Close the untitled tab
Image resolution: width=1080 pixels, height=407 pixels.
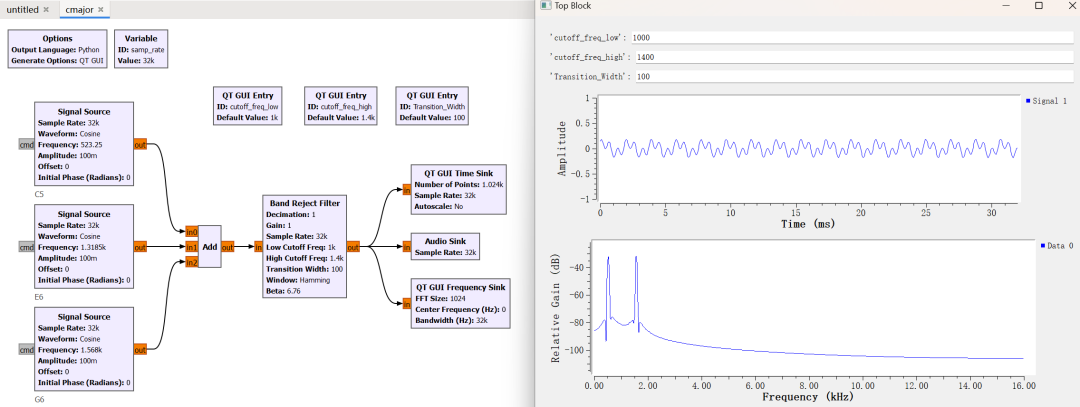46,10
